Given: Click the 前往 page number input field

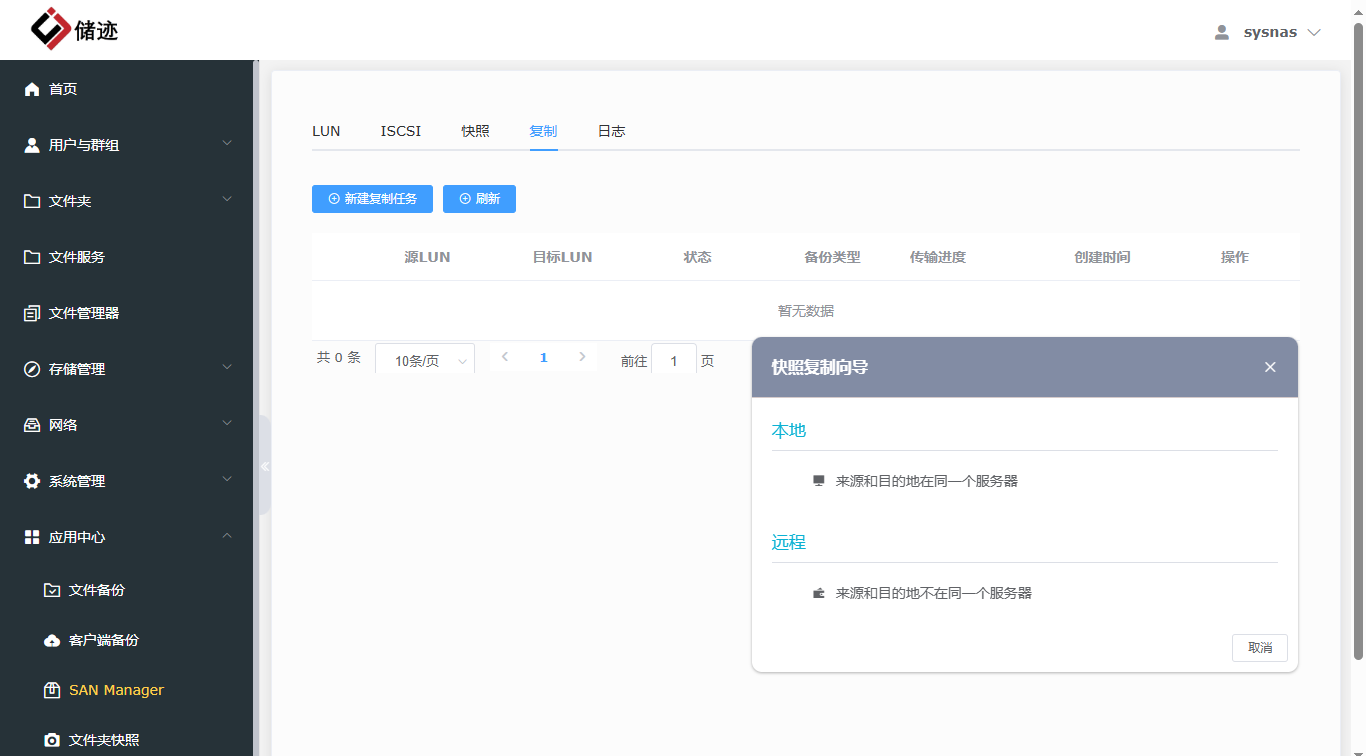Looking at the screenshot, I should (x=674, y=359).
